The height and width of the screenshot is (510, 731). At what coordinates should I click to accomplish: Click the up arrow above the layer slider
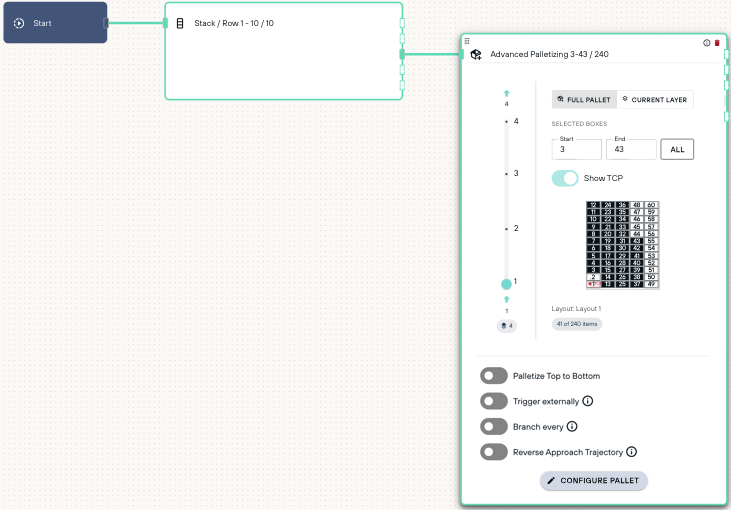[x=507, y=93]
